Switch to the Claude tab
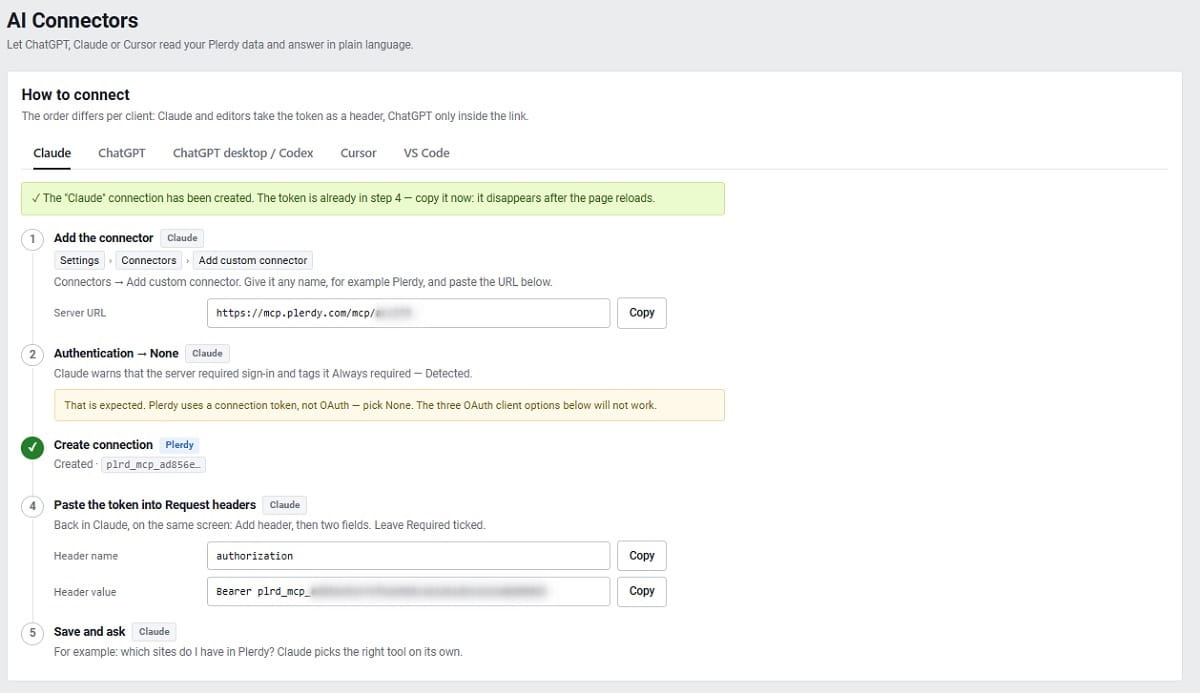1200x693 pixels. [52, 153]
